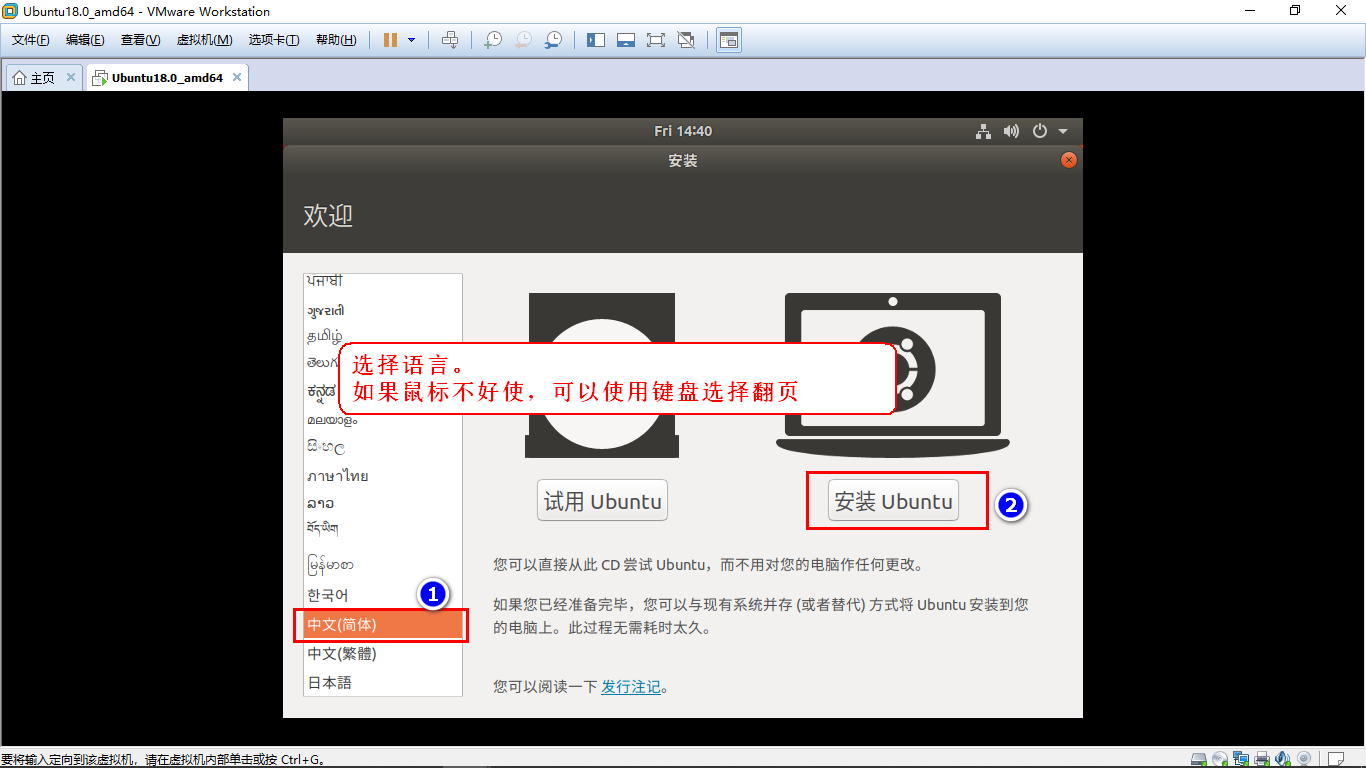Image resolution: width=1366 pixels, height=768 pixels.
Task: Open the Fri 14:40 clock in the top bar
Action: [x=683, y=131]
